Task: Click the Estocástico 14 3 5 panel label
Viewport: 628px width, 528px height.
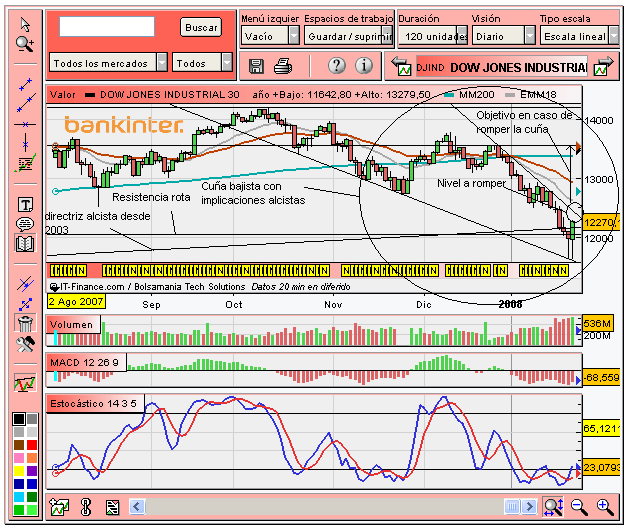Action: (93, 403)
